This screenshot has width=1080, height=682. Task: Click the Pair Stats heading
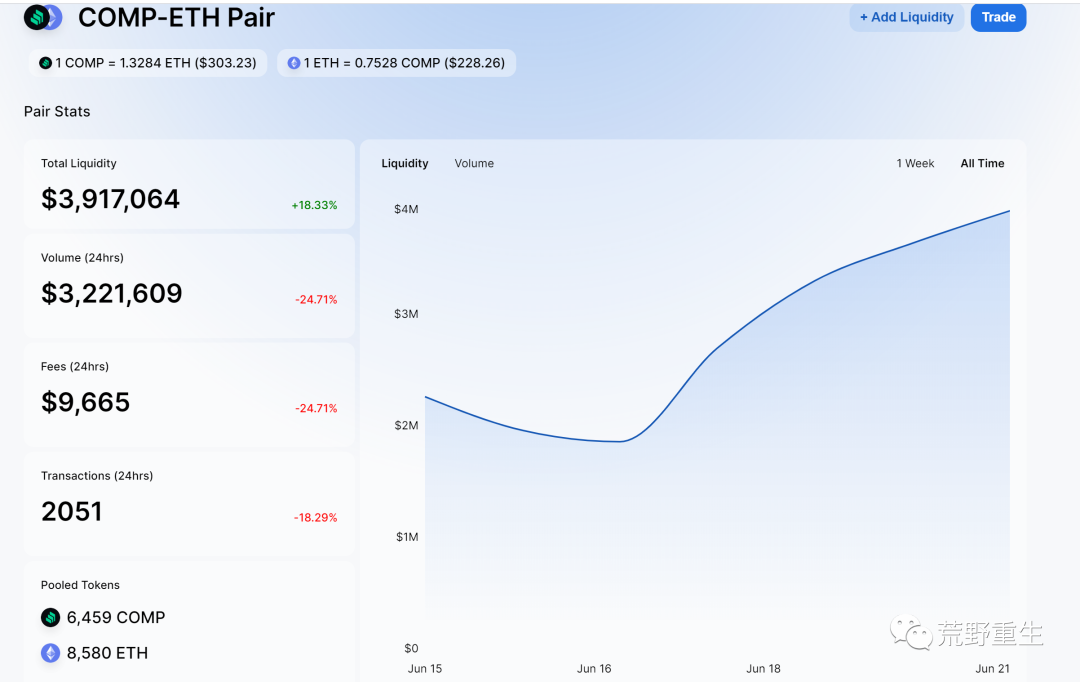point(57,112)
